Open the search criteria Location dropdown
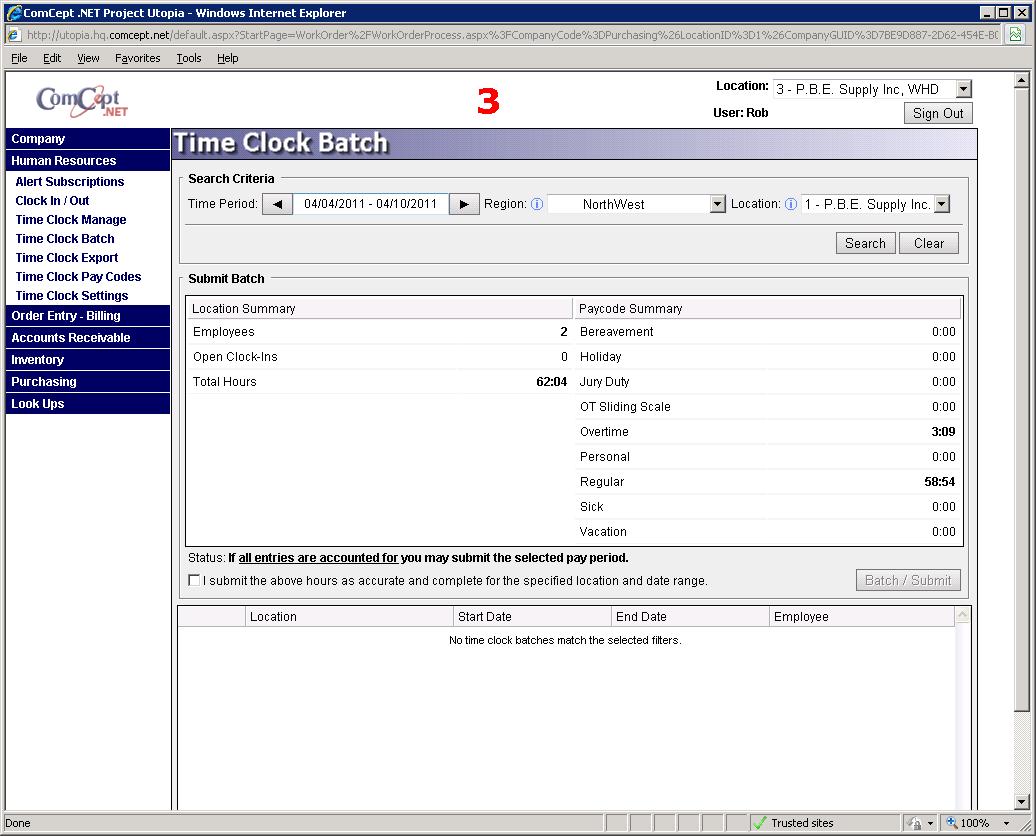1036x836 pixels. point(941,204)
